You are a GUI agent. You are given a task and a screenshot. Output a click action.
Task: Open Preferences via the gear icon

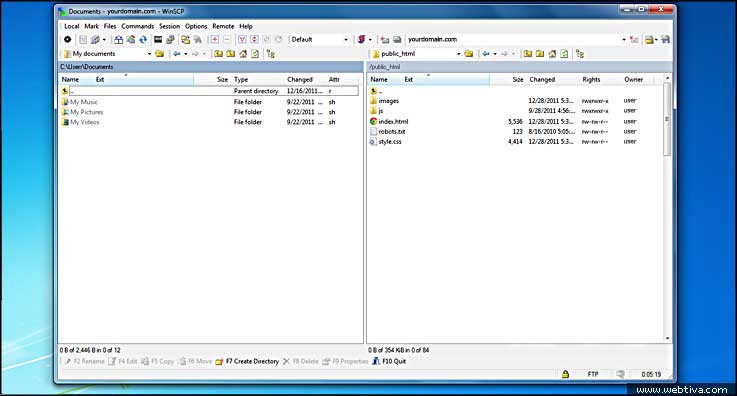pyautogui.click(x=68, y=39)
